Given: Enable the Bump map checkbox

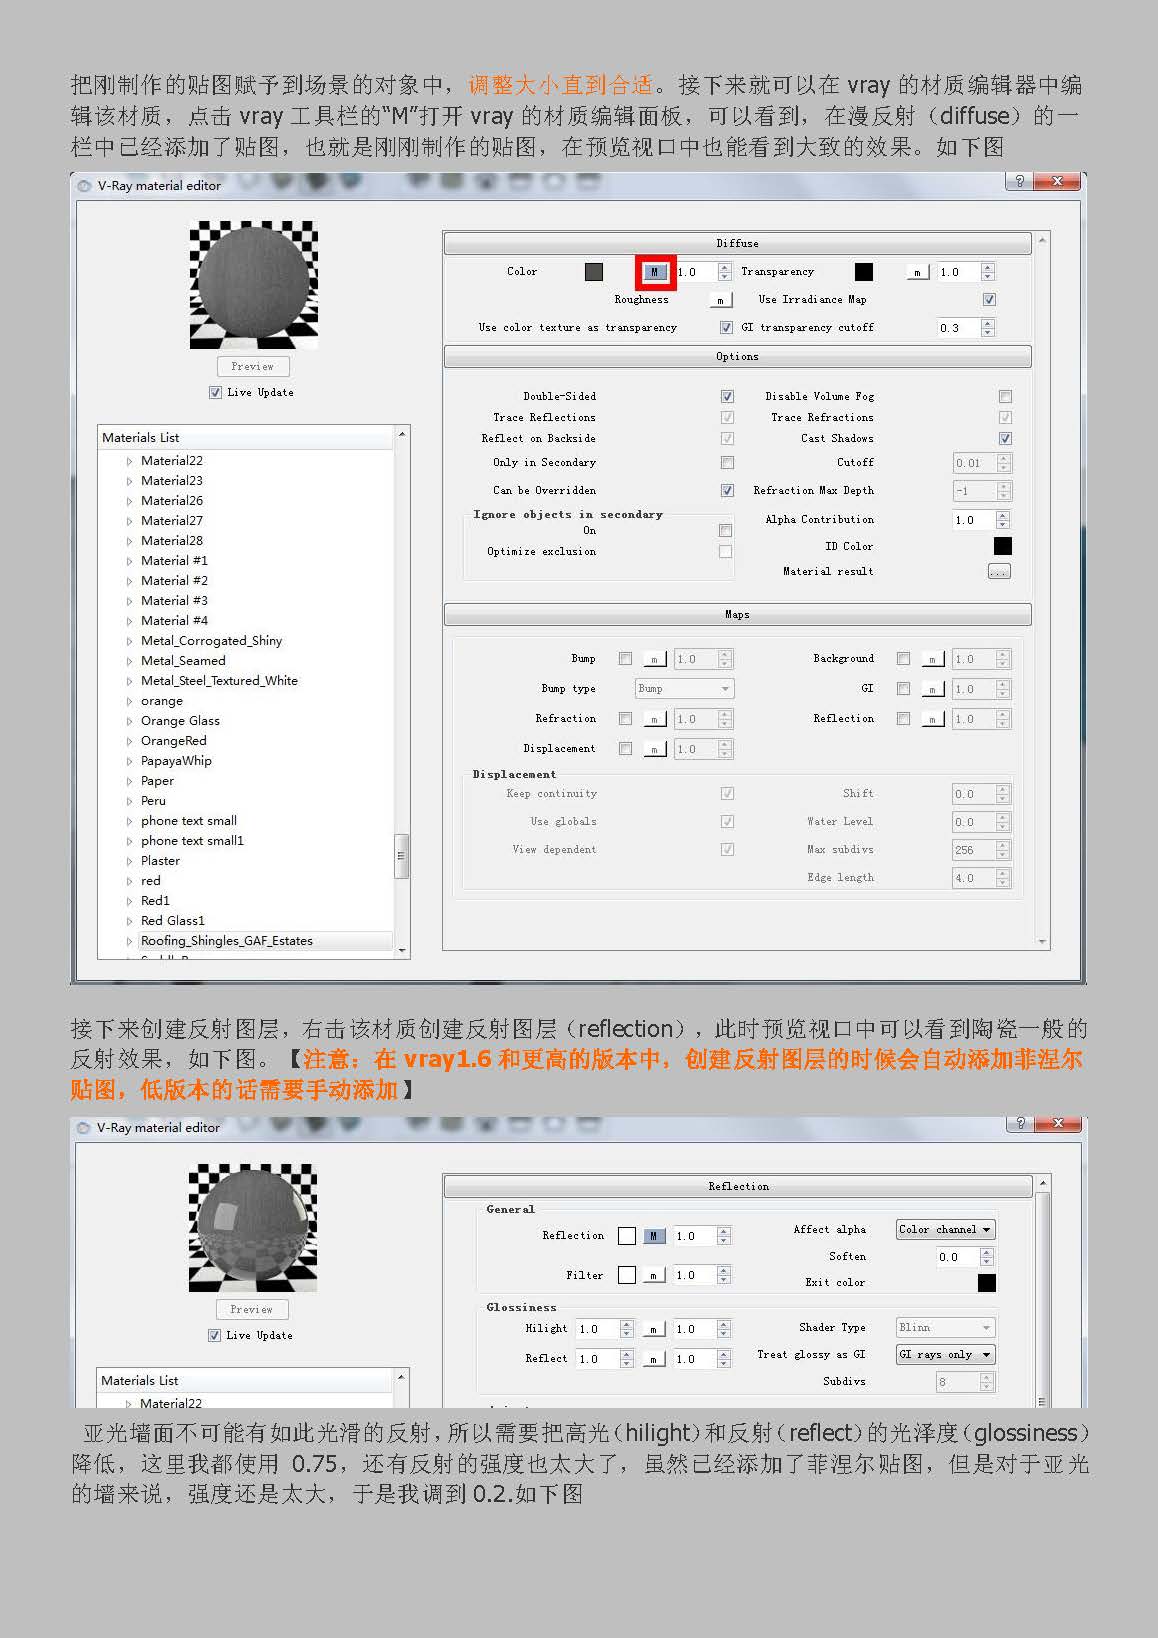Looking at the screenshot, I should (625, 659).
